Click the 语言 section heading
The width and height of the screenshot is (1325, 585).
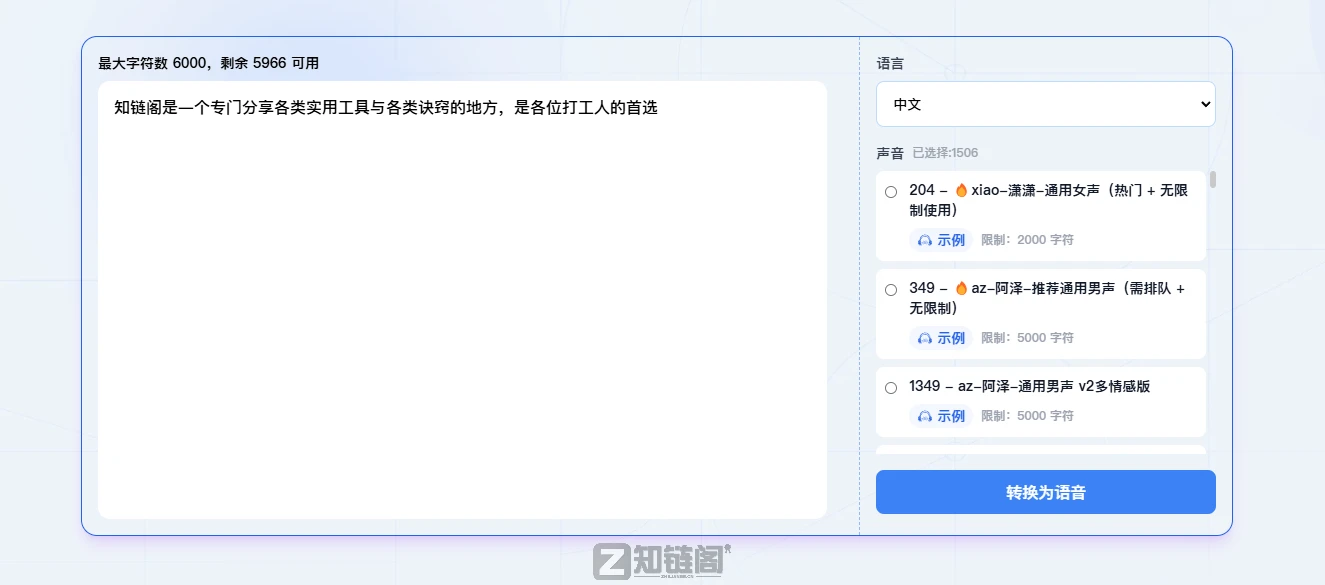[890, 63]
